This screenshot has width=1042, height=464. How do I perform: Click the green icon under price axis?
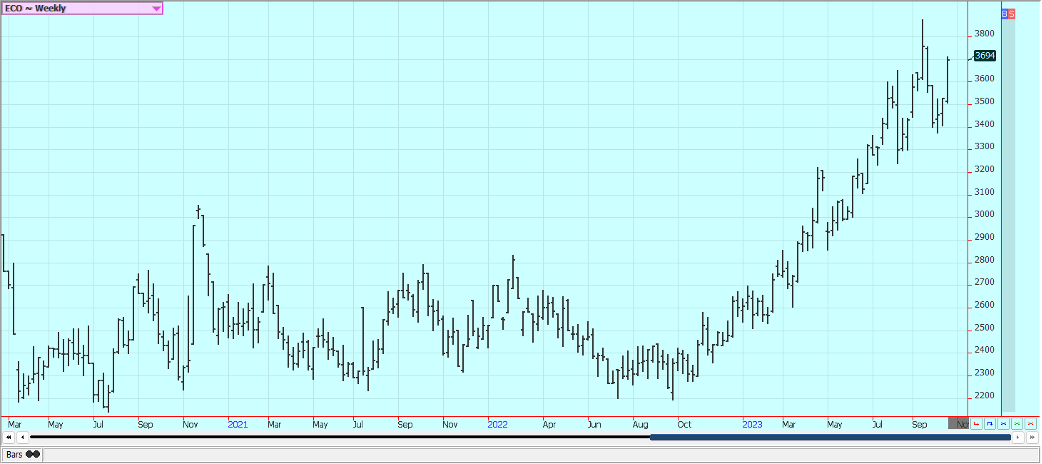[x=1017, y=423]
